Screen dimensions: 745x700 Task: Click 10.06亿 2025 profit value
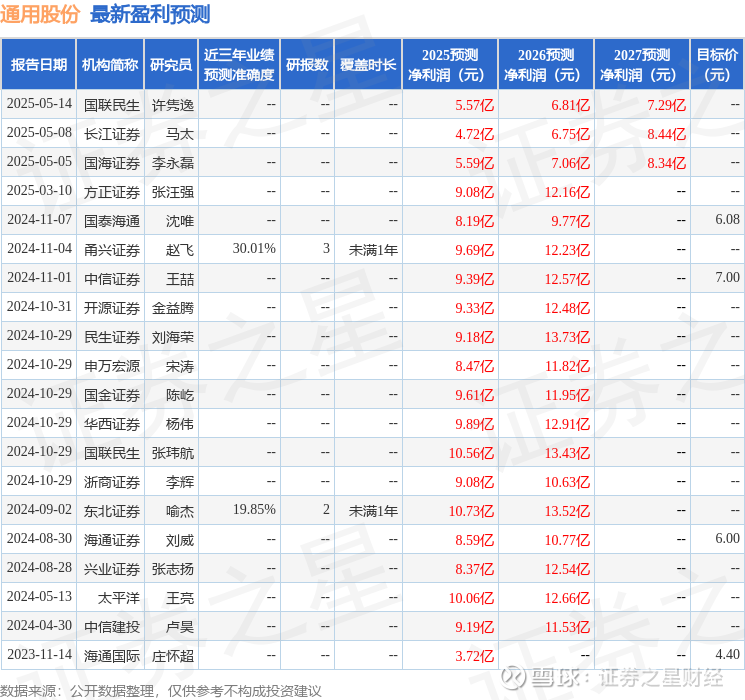point(471,598)
